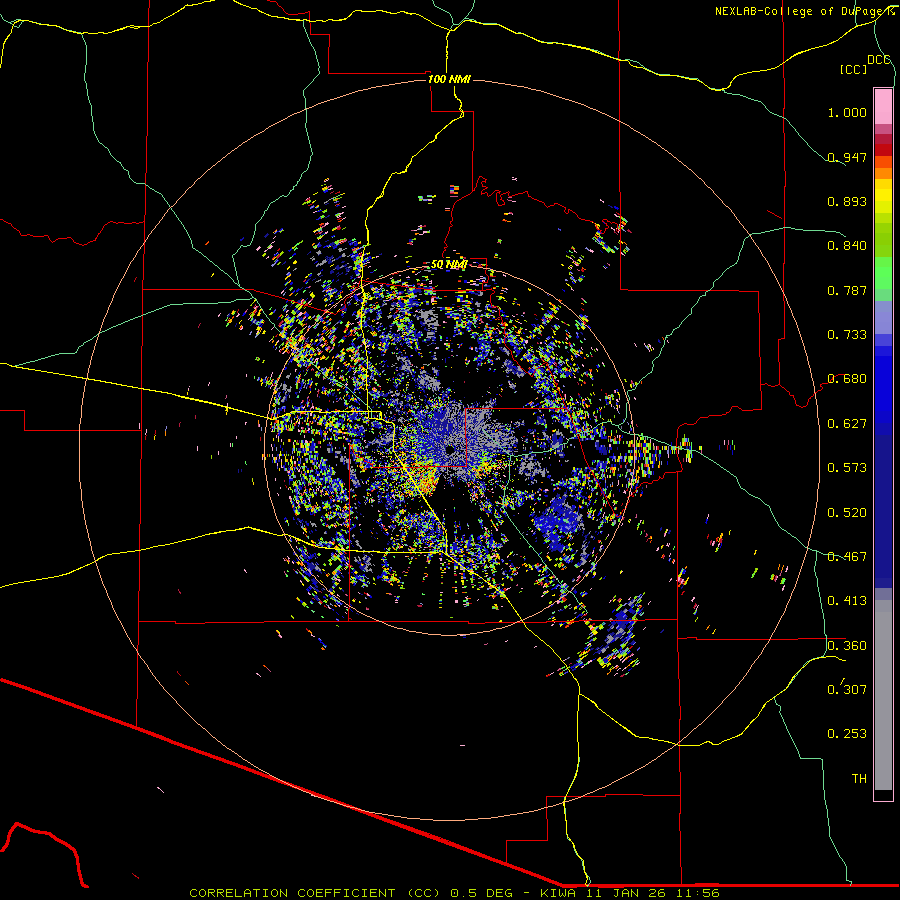Pick the red segment of the color bar
This screenshot has height=900, width=900.
tap(883, 149)
